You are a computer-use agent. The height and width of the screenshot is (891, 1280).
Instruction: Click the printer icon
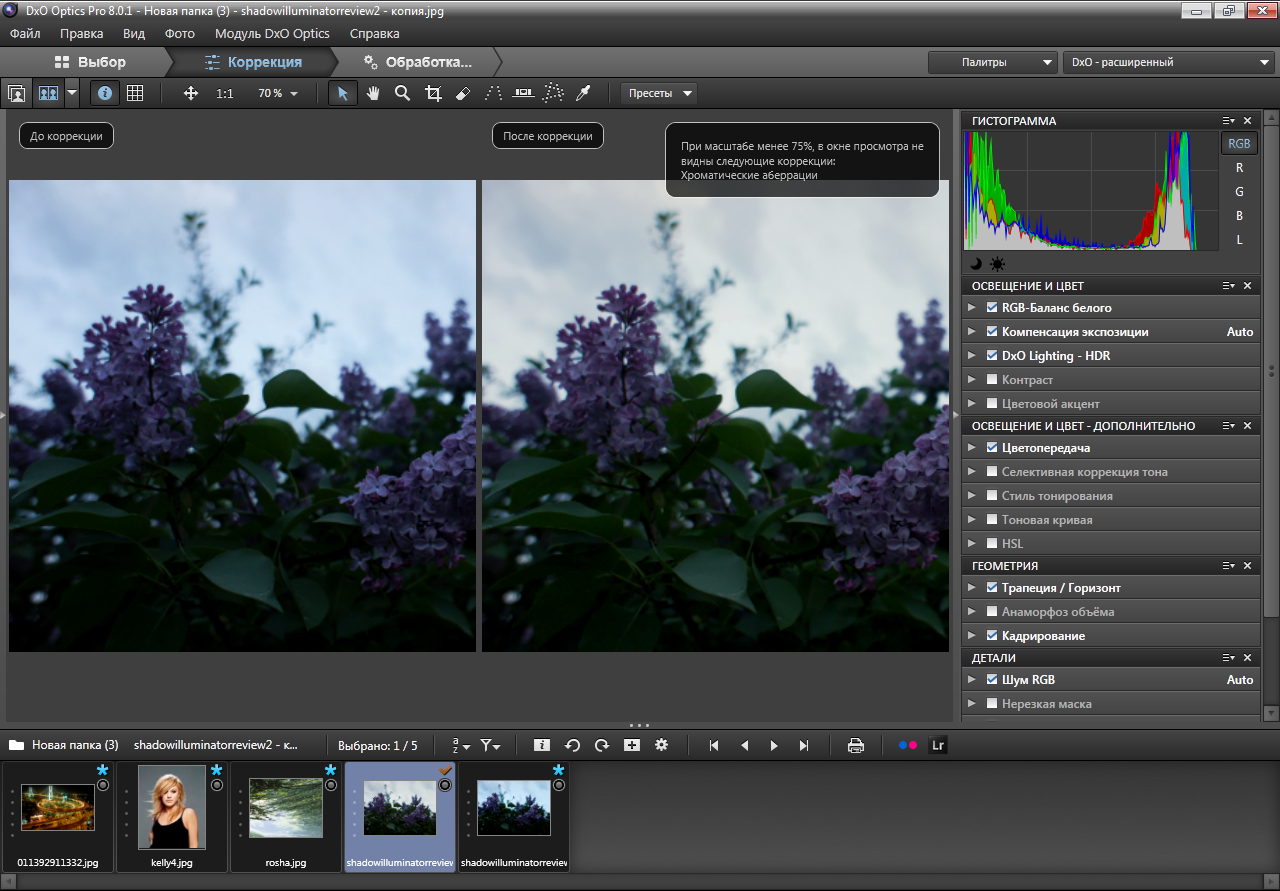tap(856, 745)
